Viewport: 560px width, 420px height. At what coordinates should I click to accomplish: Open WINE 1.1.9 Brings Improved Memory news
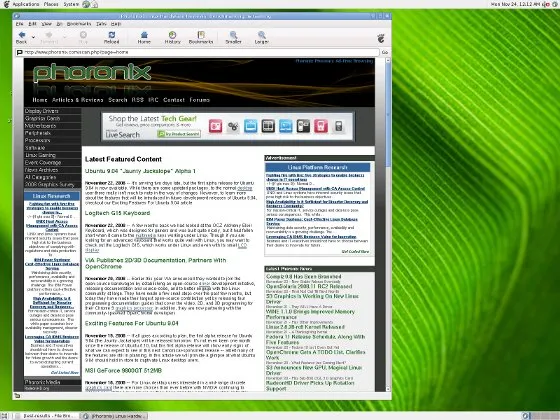pyautogui.click(x=310, y=314)
